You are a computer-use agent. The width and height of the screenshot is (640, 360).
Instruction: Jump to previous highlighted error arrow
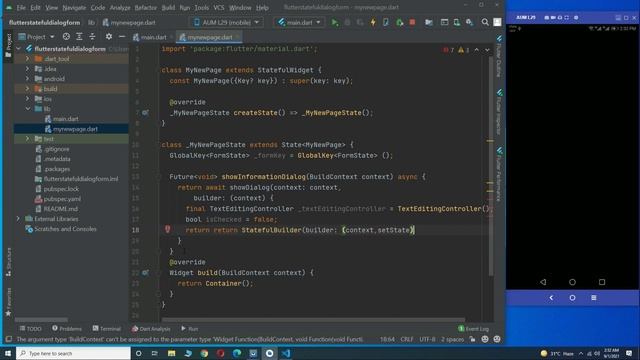click(x=476, y=50)
